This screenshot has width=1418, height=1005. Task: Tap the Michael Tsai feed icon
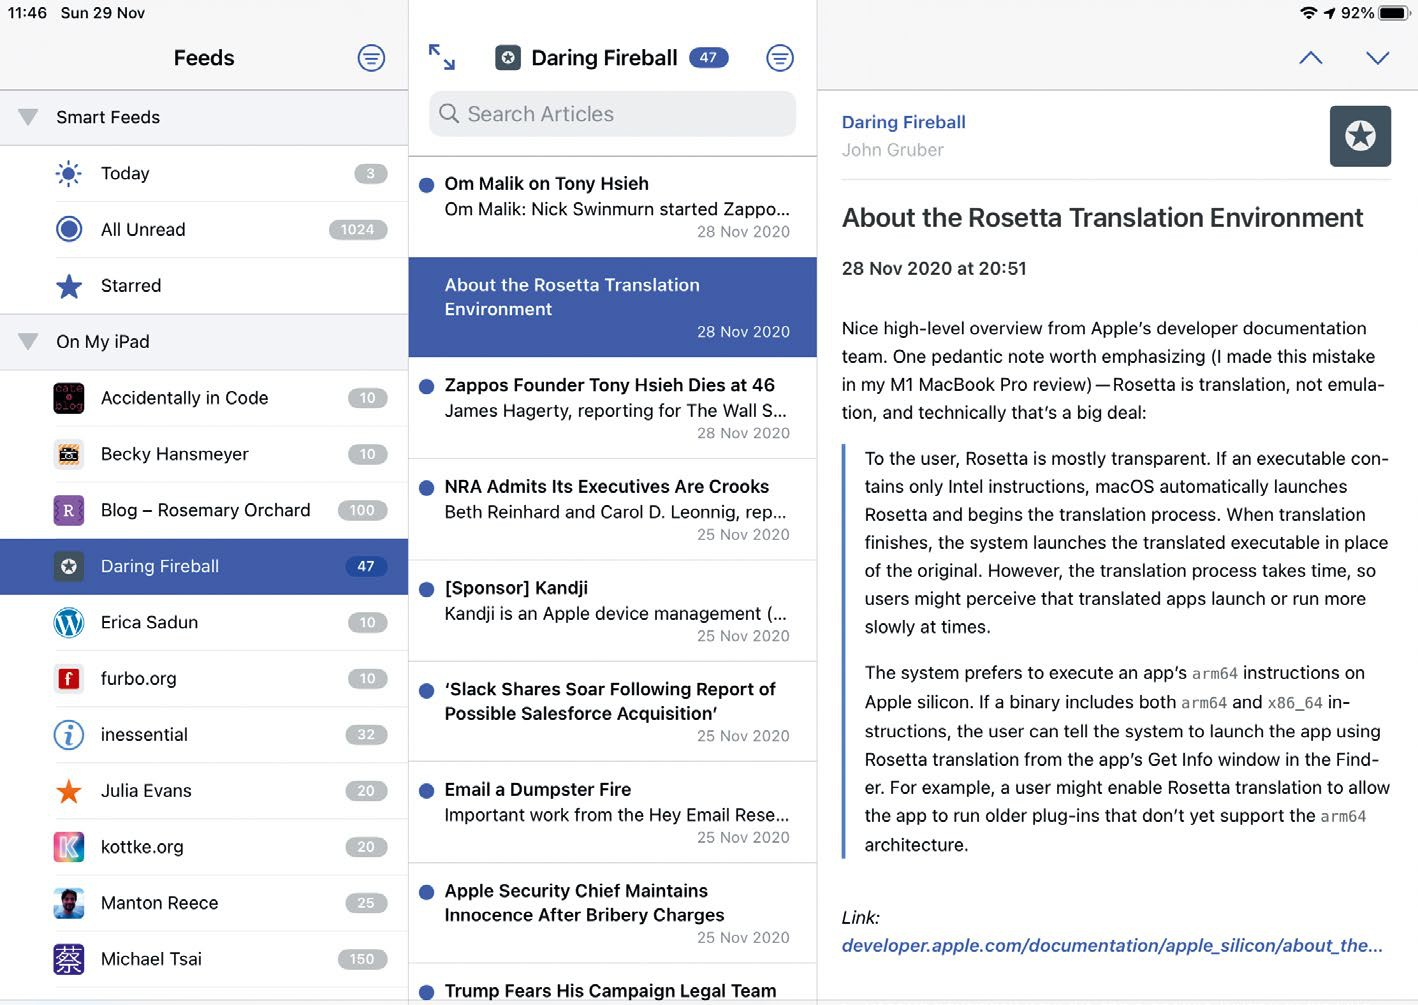click(69, 959)
